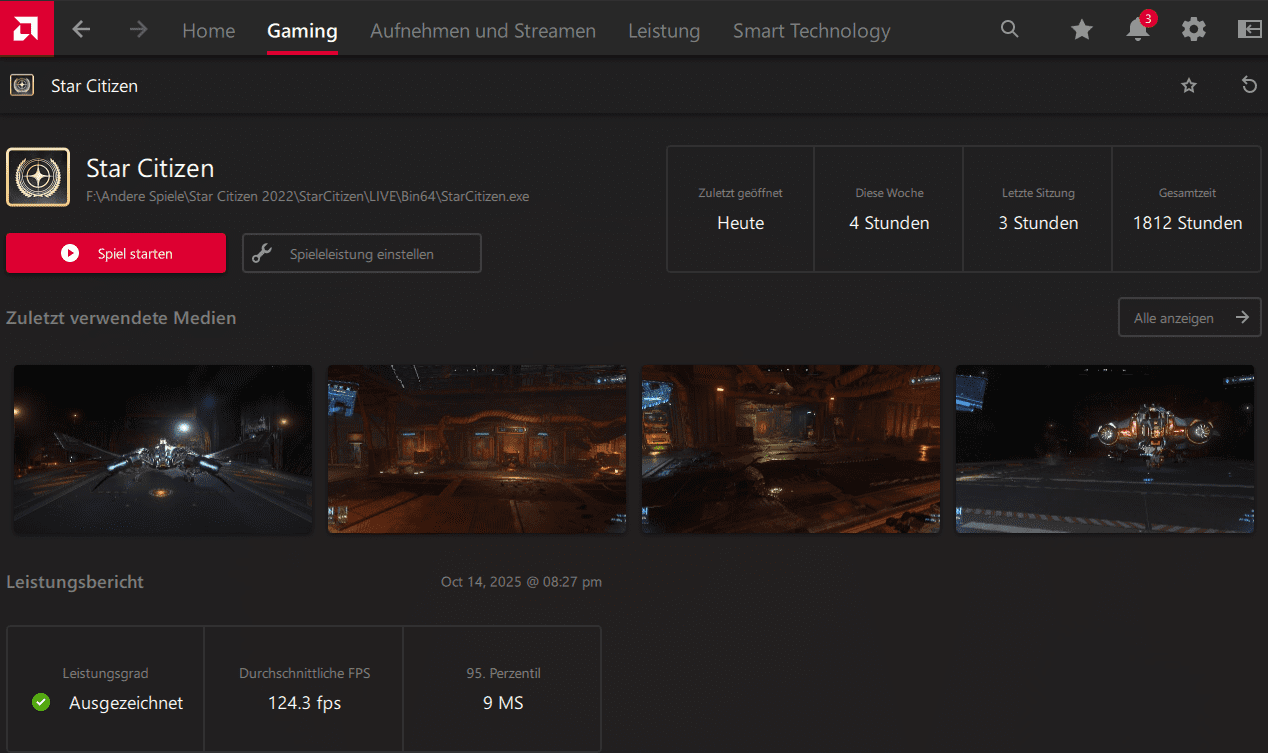
Task: Open fourth thumbnail showing landed spaceship
Action: [1105, 449]
